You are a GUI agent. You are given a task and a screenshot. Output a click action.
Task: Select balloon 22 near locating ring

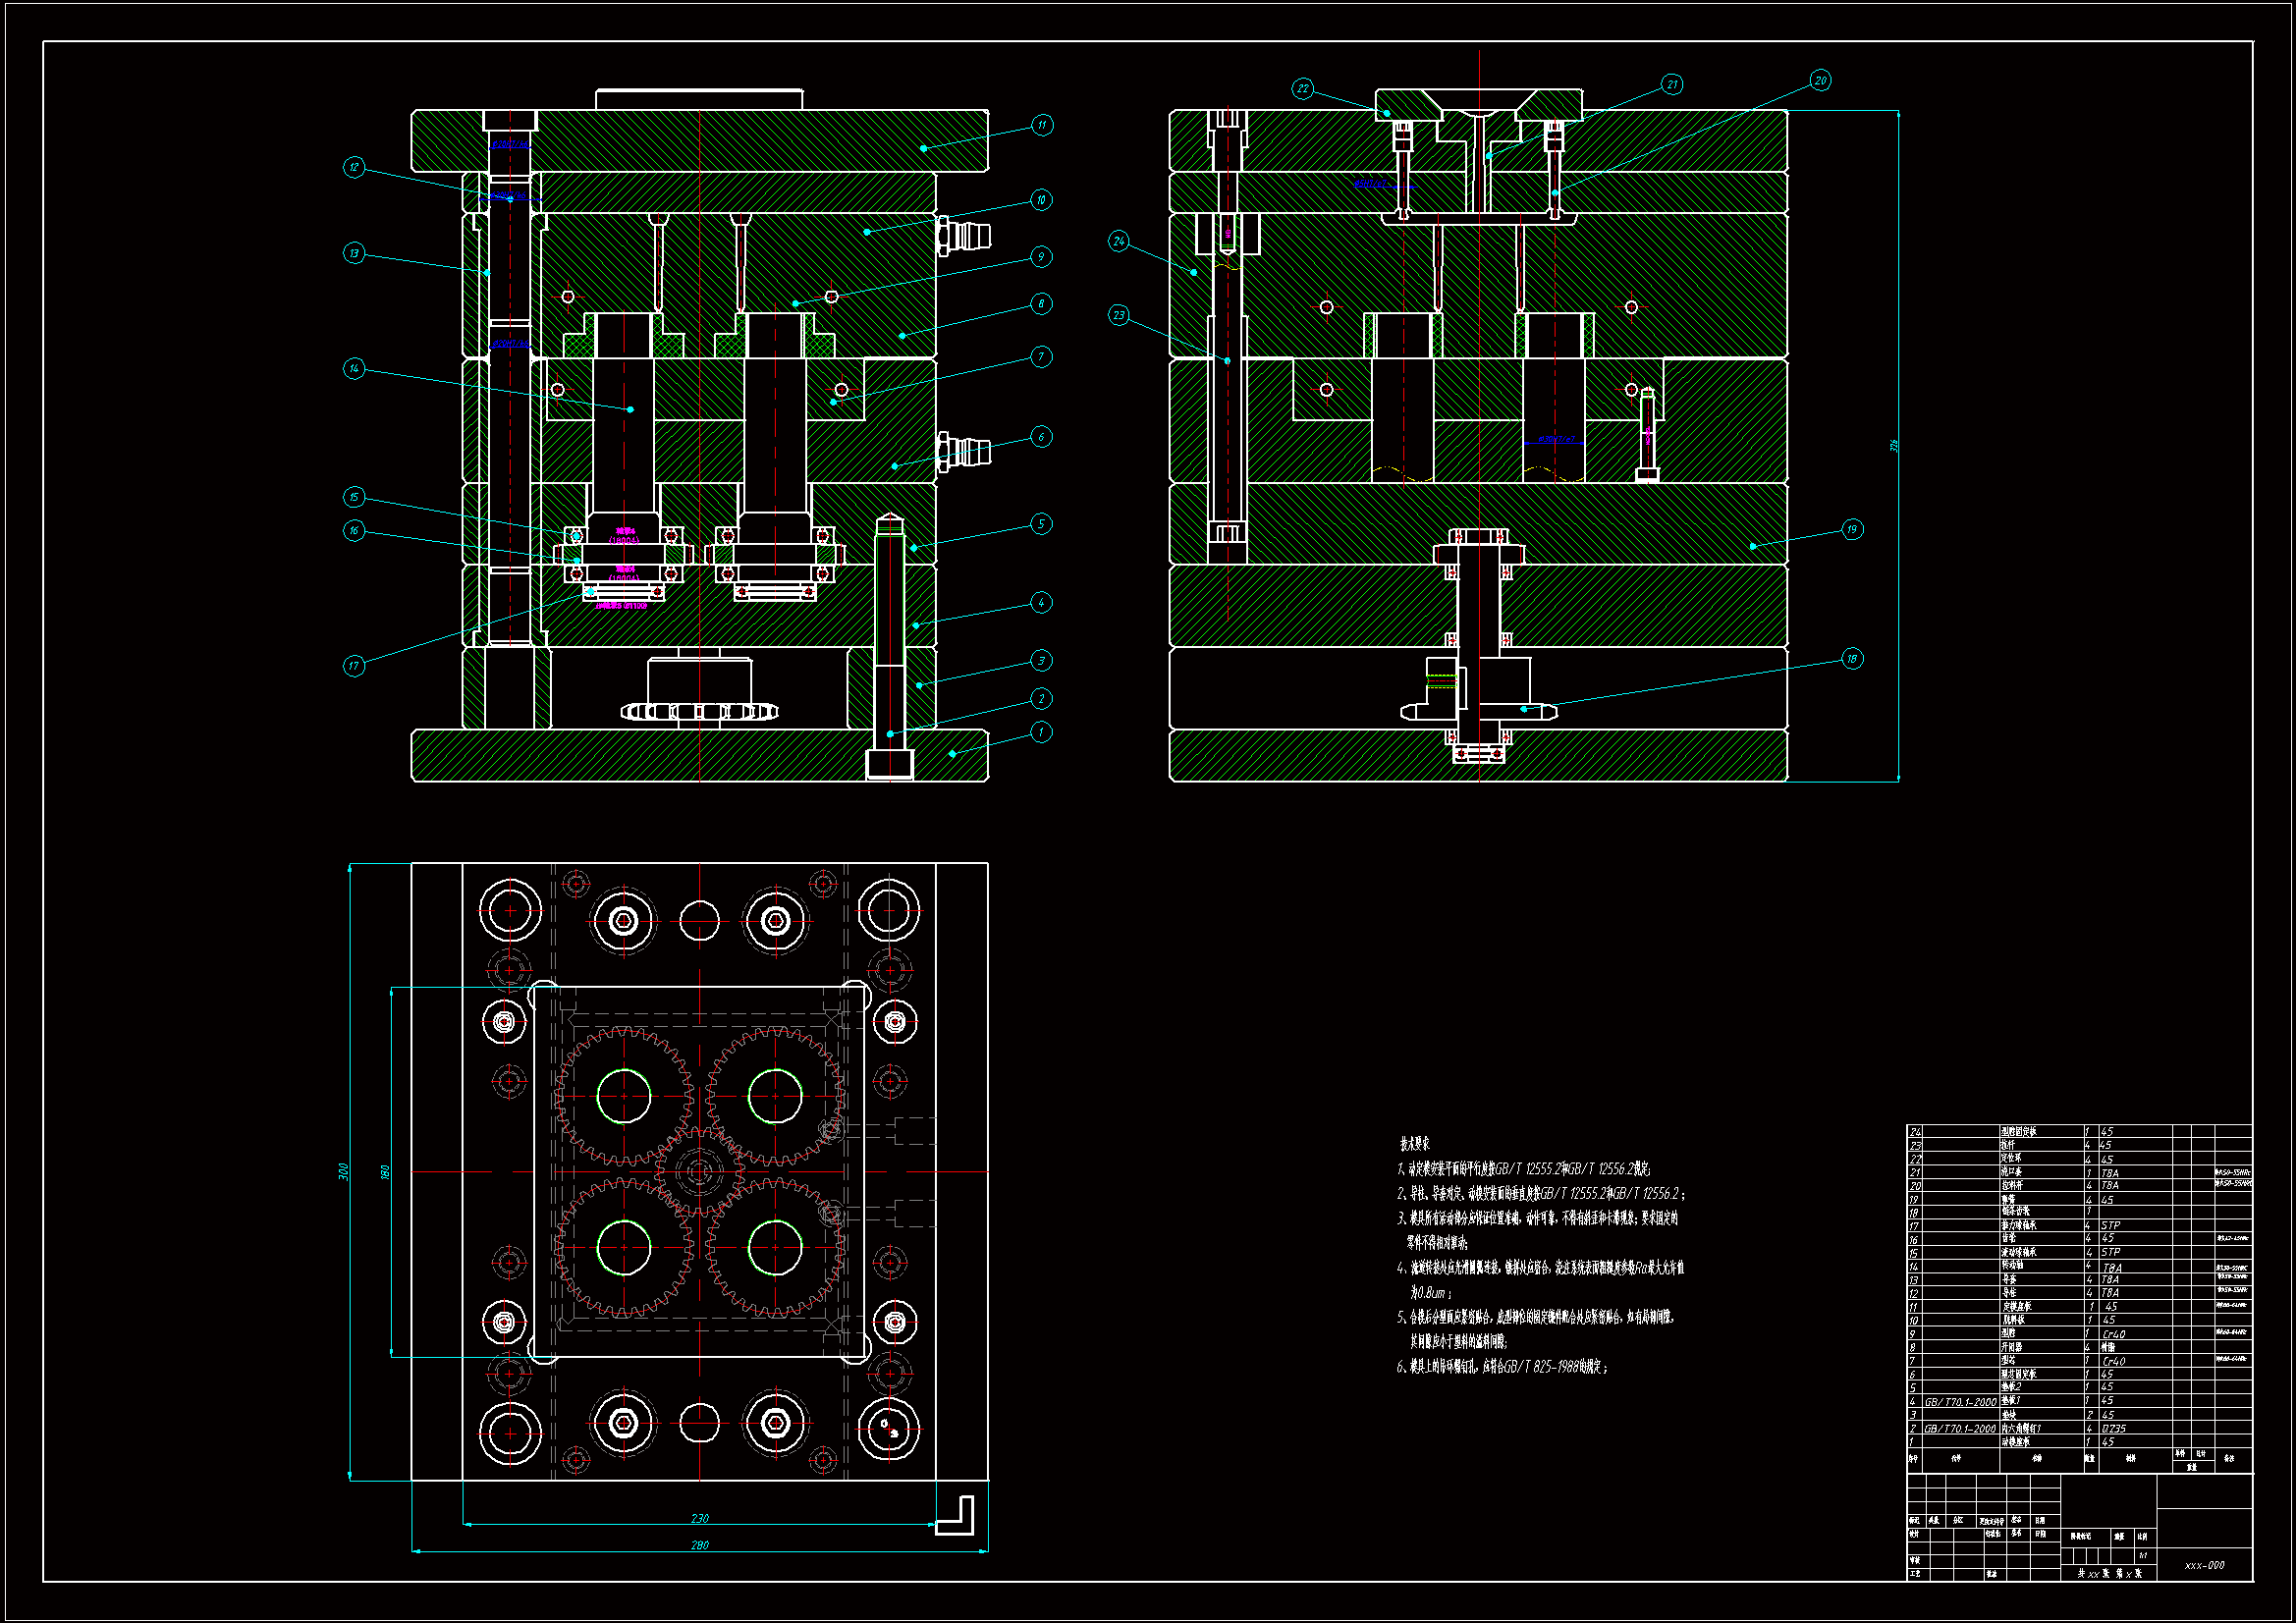pyautogui.click(x=1302, y=88)
